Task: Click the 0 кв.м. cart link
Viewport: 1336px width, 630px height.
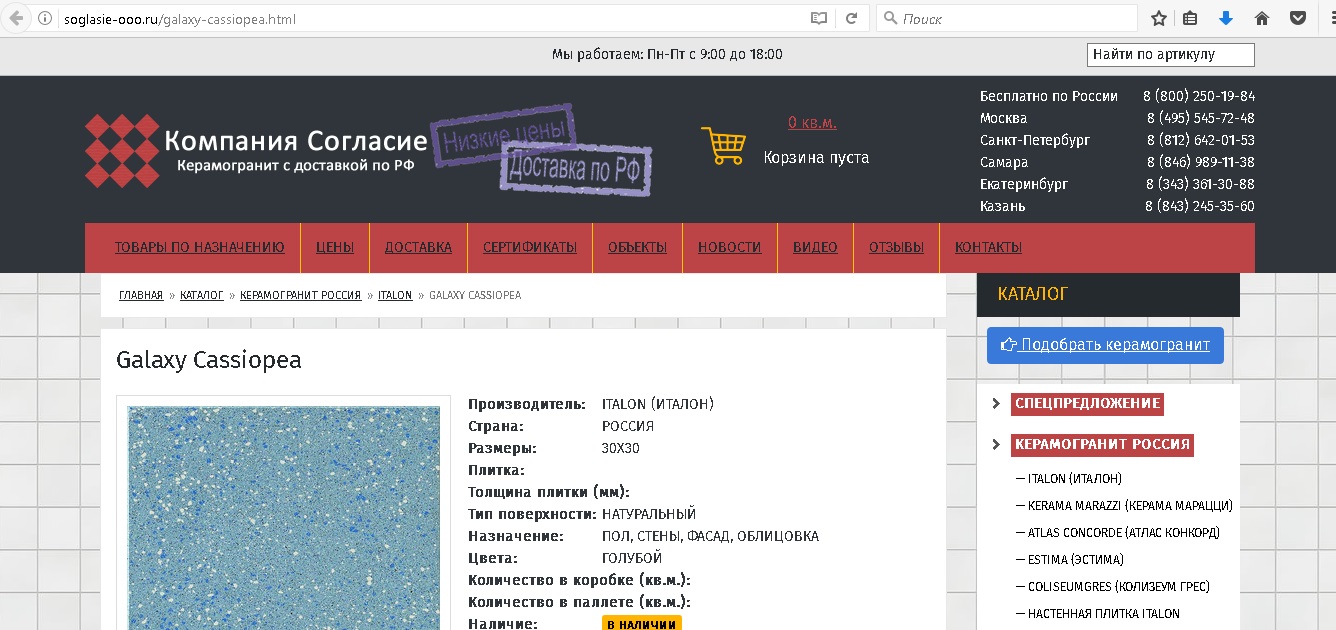Action: pyautogui.click(x=812, y=123)
